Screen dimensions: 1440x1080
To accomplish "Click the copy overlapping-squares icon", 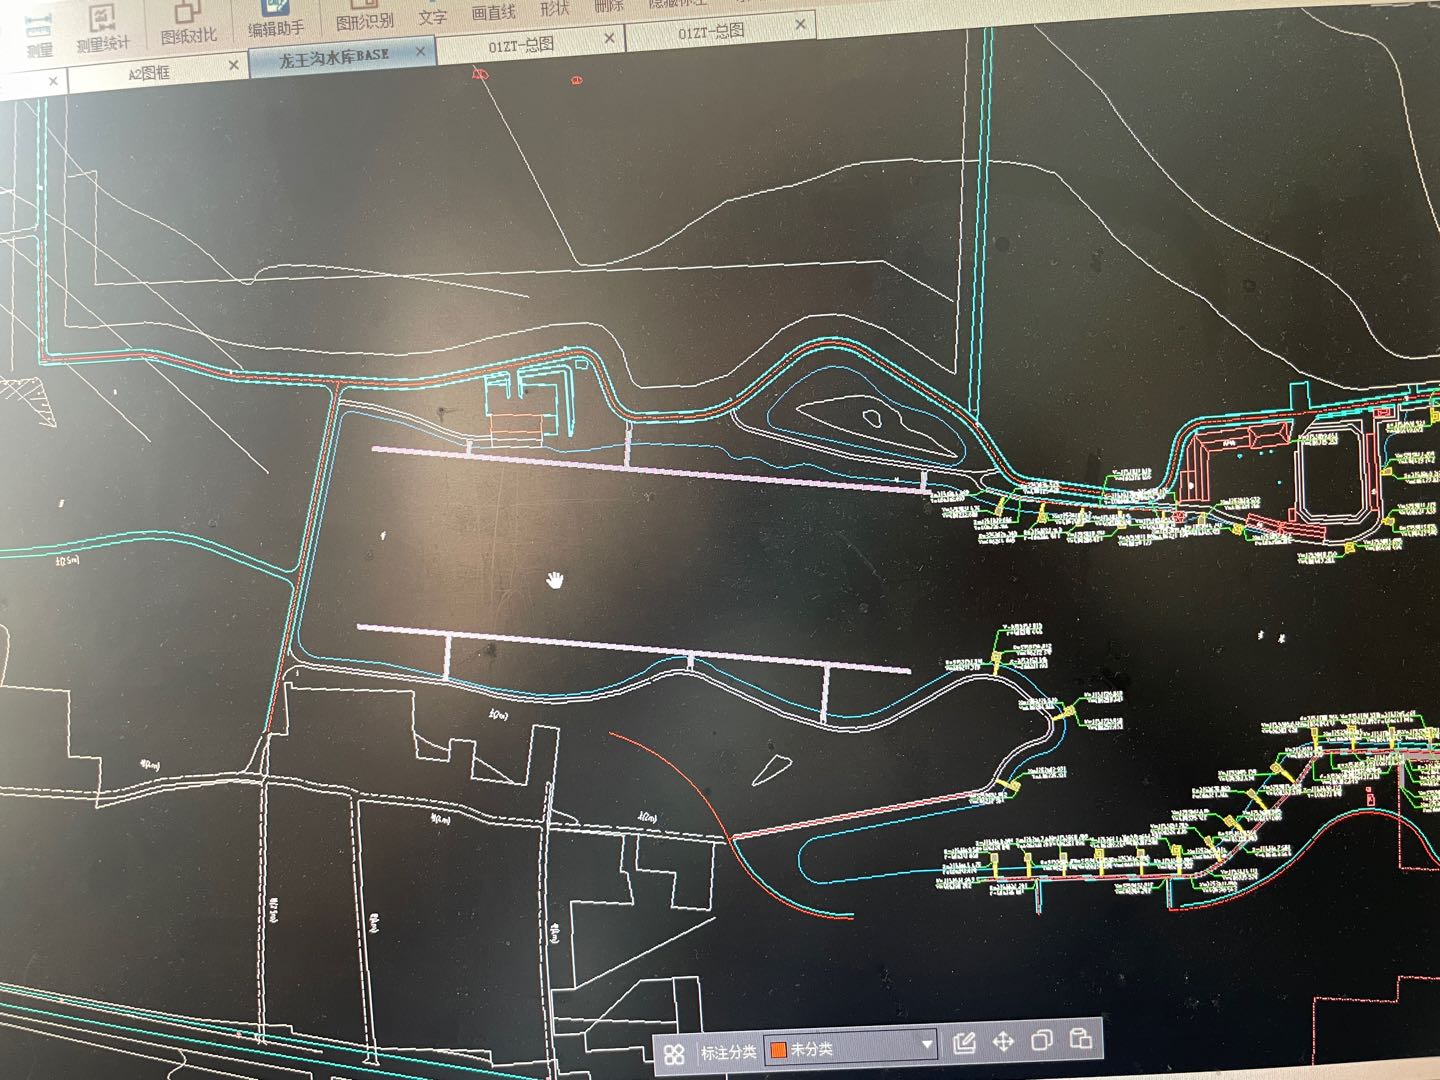I will point(1041,1040).
